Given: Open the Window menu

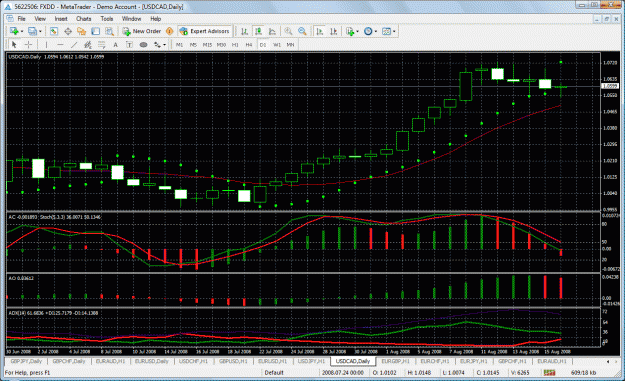Looking at the screenshot, I should click(x=132, y=19).
